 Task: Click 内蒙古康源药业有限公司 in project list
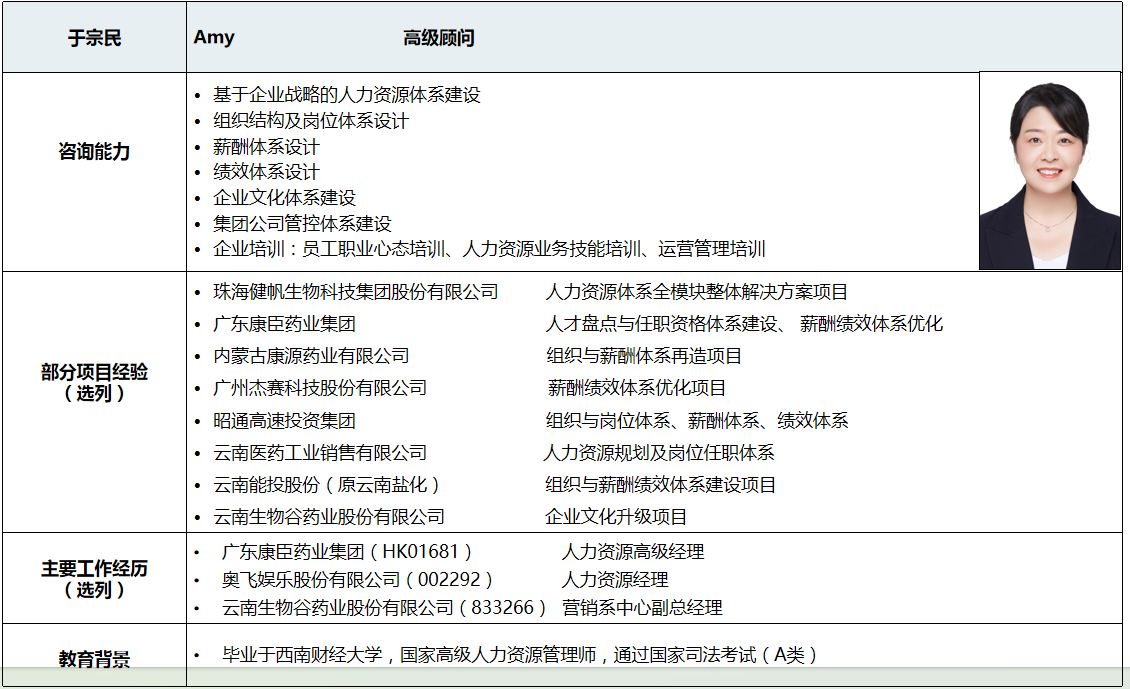[x=311, y=356]
